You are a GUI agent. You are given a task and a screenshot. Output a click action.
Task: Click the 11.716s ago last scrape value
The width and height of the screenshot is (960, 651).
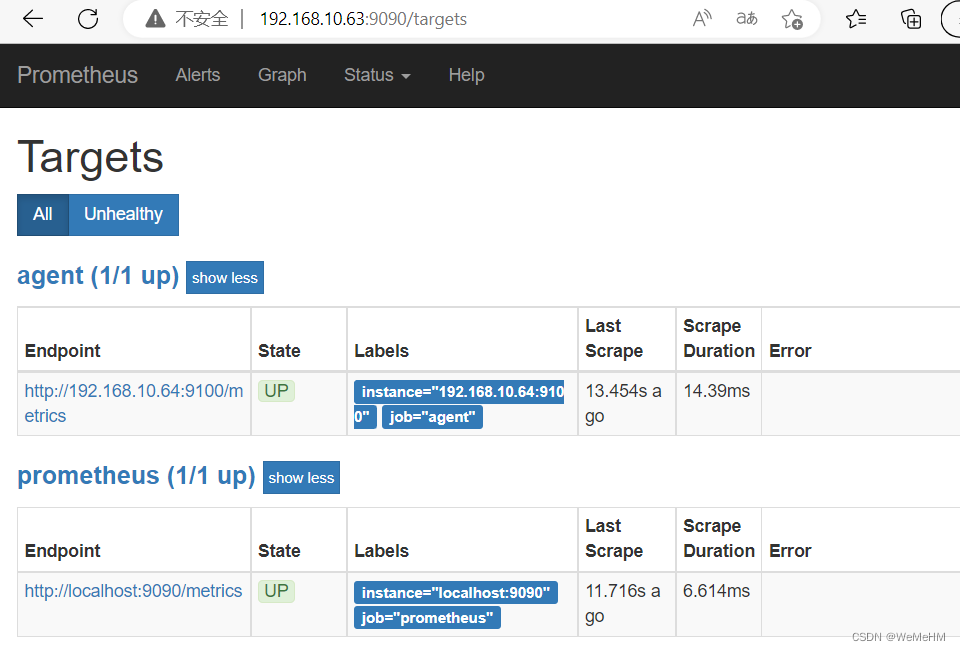click(623, 603)
